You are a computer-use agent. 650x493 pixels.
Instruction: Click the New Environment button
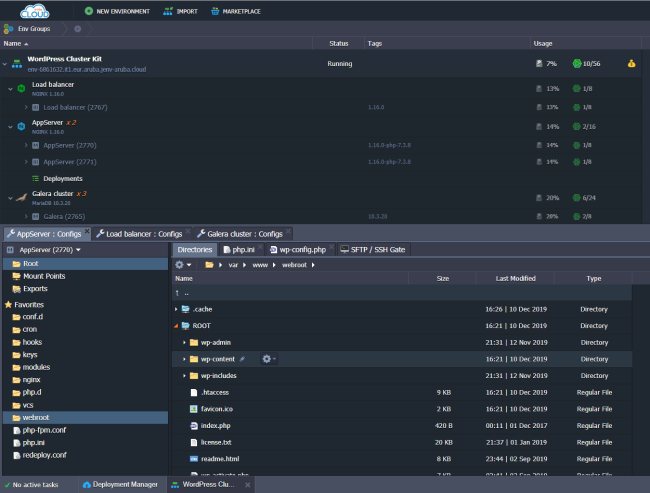coord(117,11)
